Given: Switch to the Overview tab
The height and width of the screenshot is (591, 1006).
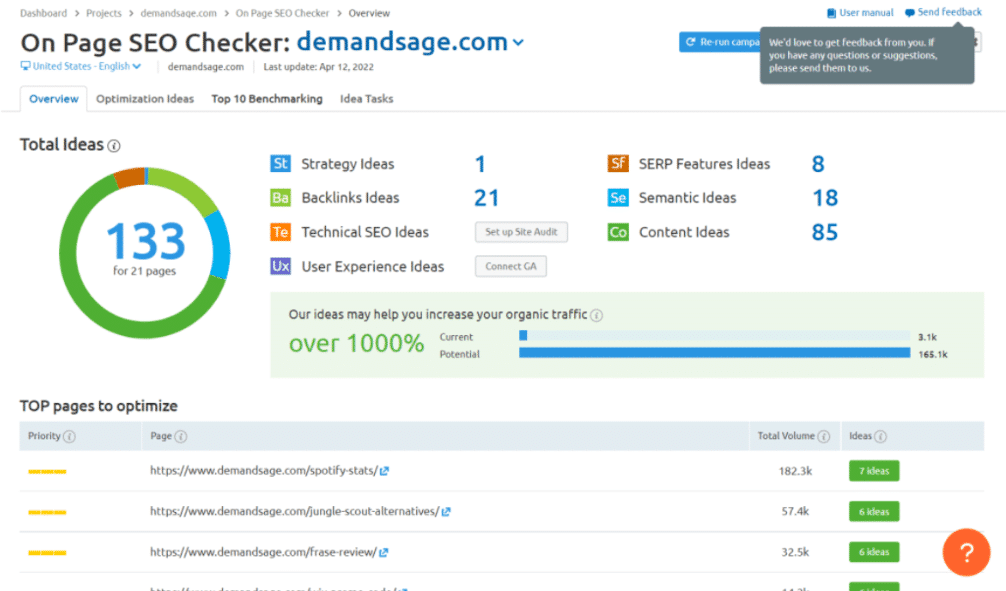Looking at the screenshot, I should coord(54,99).
